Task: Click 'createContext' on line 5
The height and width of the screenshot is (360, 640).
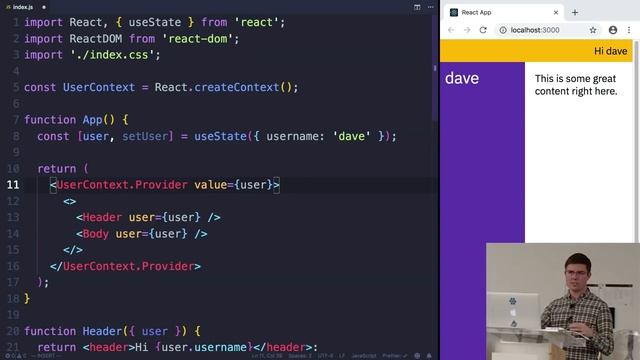Action: [237, 87]
